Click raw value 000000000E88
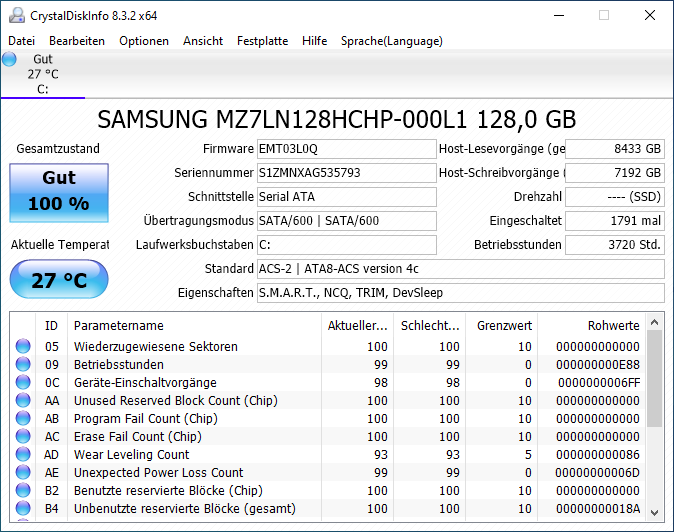Image resolution: width=674 pixels, height=532 pixels. click(x=597, y=364)
